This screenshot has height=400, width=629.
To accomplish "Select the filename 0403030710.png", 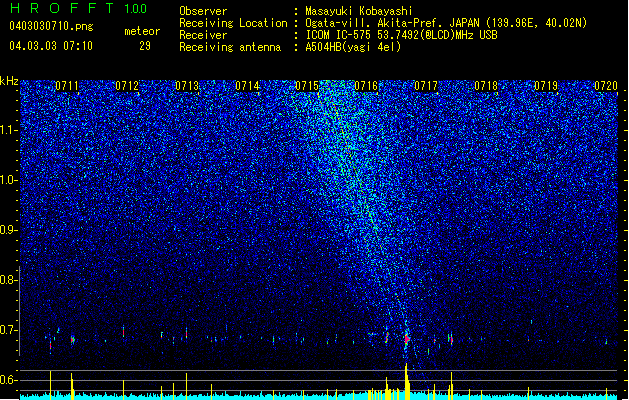I will (x=51, y=27).
